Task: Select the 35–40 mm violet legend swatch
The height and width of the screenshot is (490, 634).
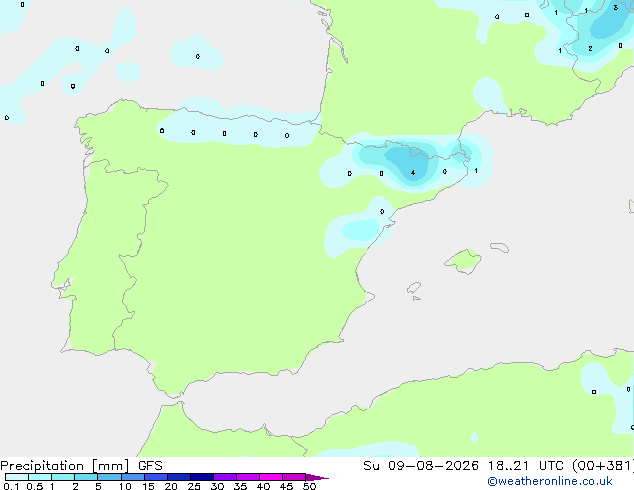Action: coord(248,477)
